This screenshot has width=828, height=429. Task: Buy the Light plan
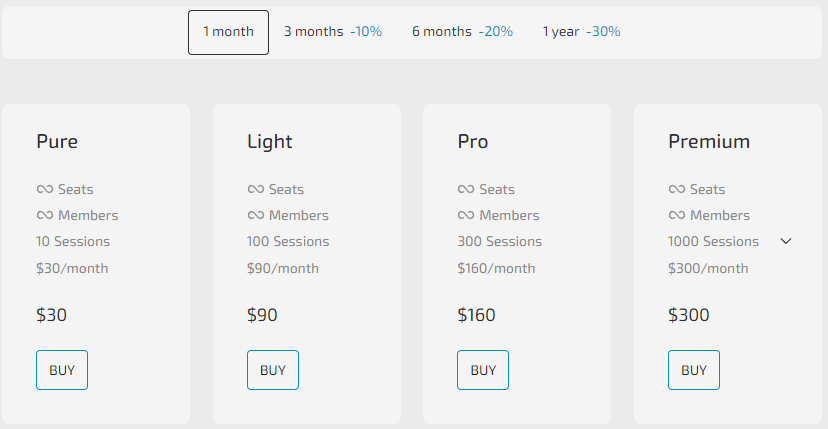click(x=273, y=370)
